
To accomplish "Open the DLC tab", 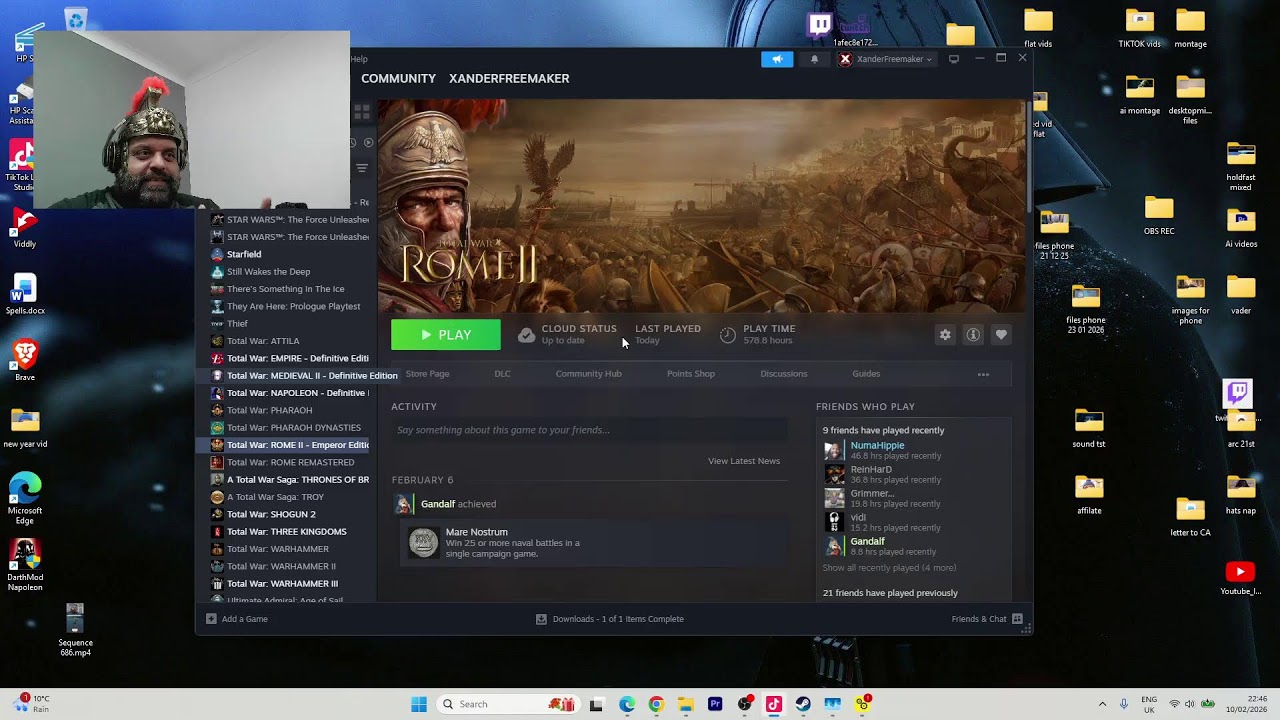I will pyautogui.click(x=502, y=374).
